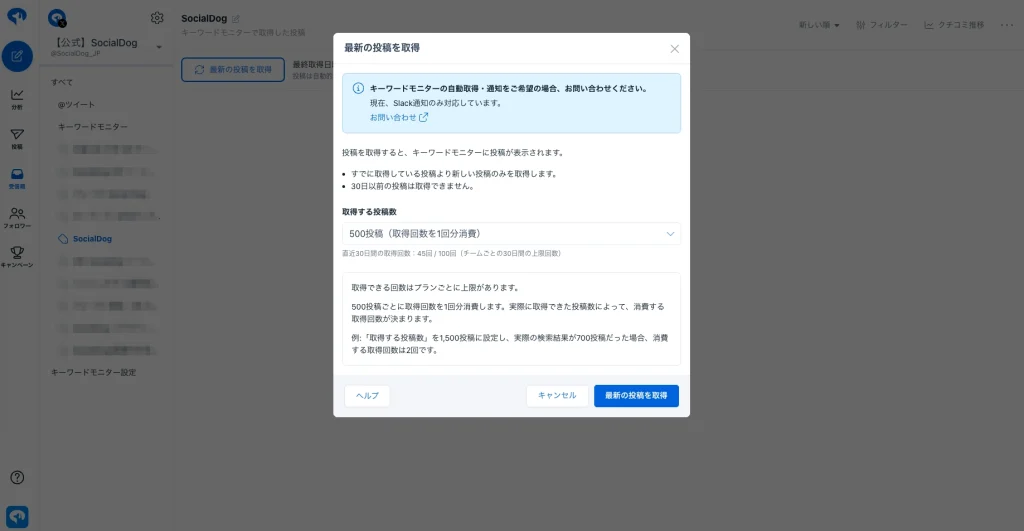Viewport: 1024px width, 531px height.
Task: Click the blue 最新の投稿を取得 confirm button
Action: 636,396
